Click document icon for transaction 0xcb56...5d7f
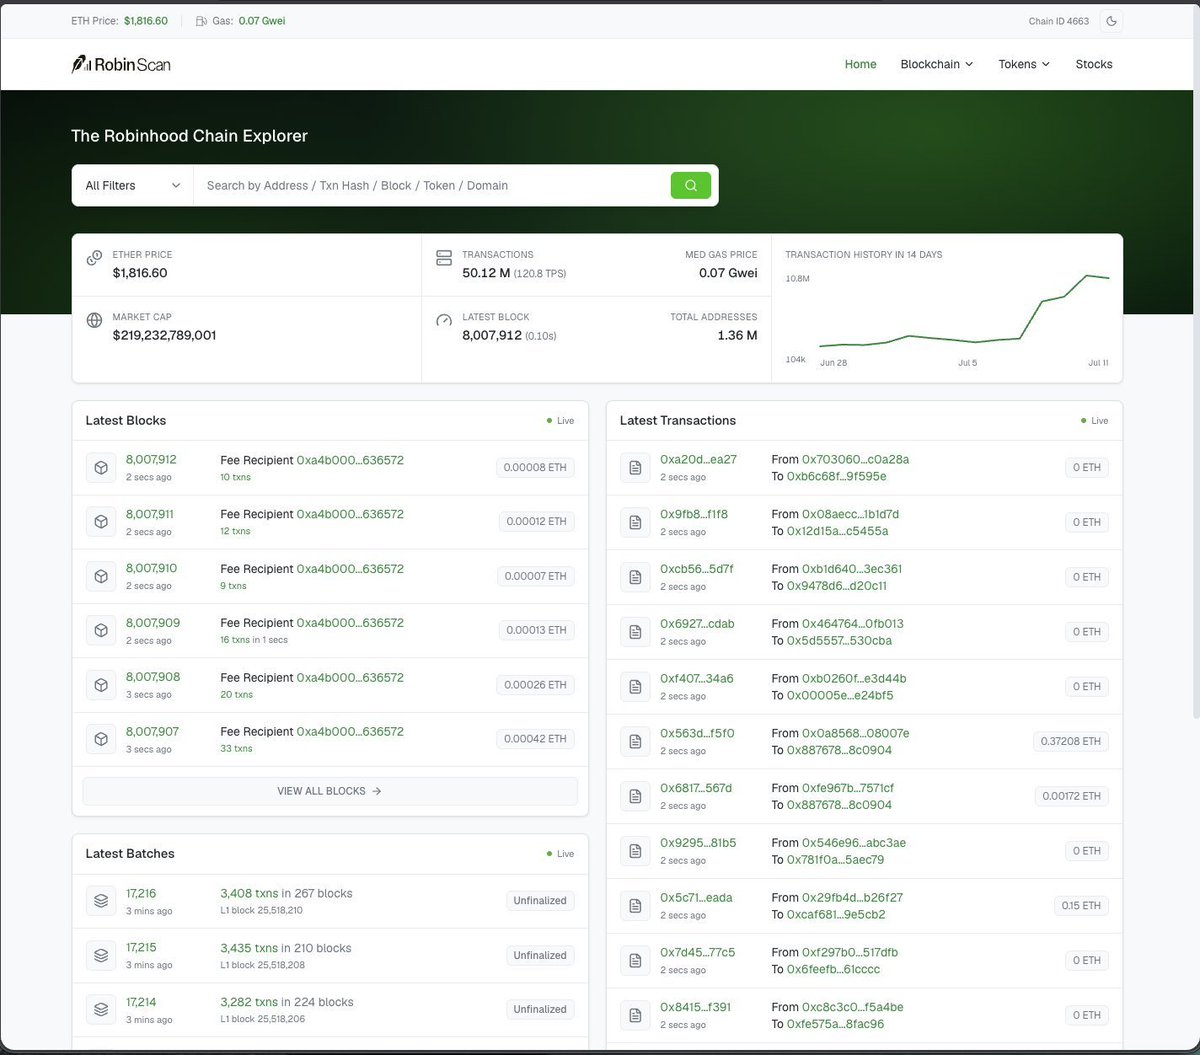 click(x=635, y=577)
